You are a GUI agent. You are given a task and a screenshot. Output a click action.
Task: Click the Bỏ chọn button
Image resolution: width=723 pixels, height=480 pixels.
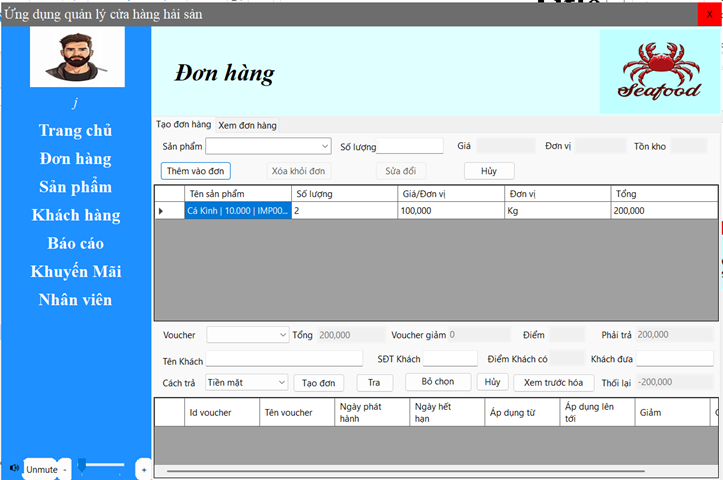point(438,382)
